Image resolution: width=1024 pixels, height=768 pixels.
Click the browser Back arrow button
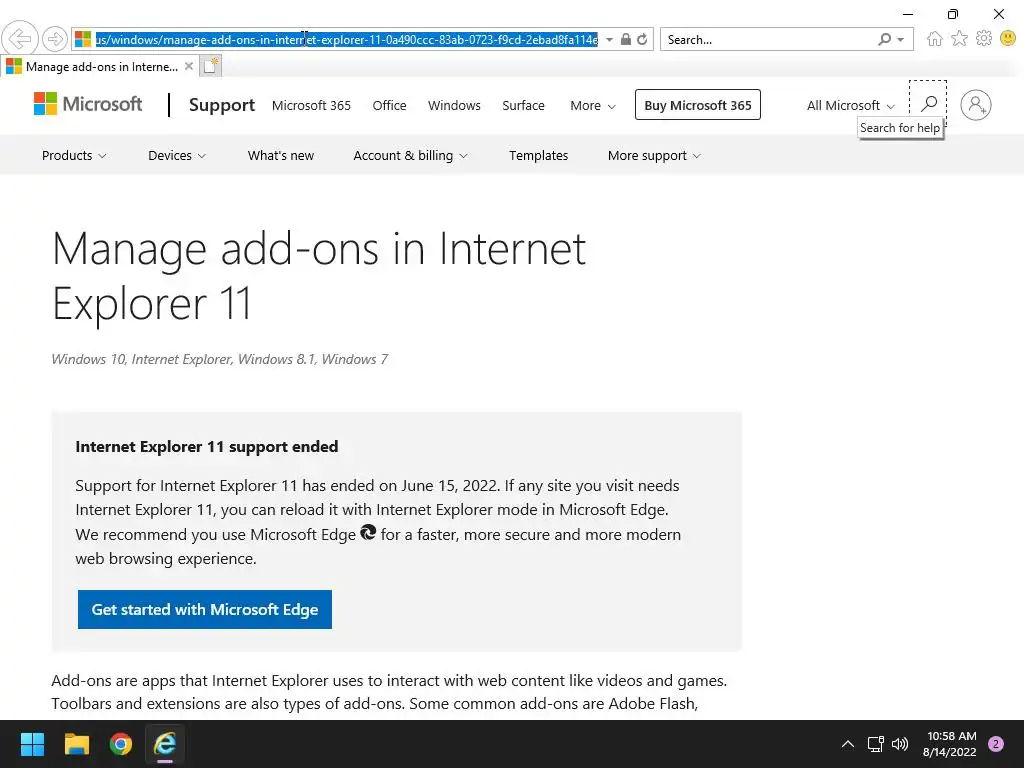point(20,39)
